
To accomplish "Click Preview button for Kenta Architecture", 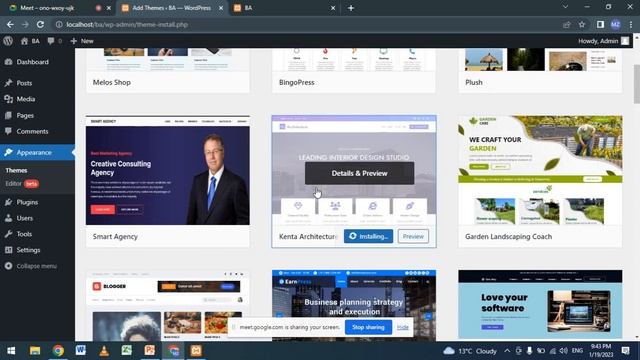I will 413,236.
